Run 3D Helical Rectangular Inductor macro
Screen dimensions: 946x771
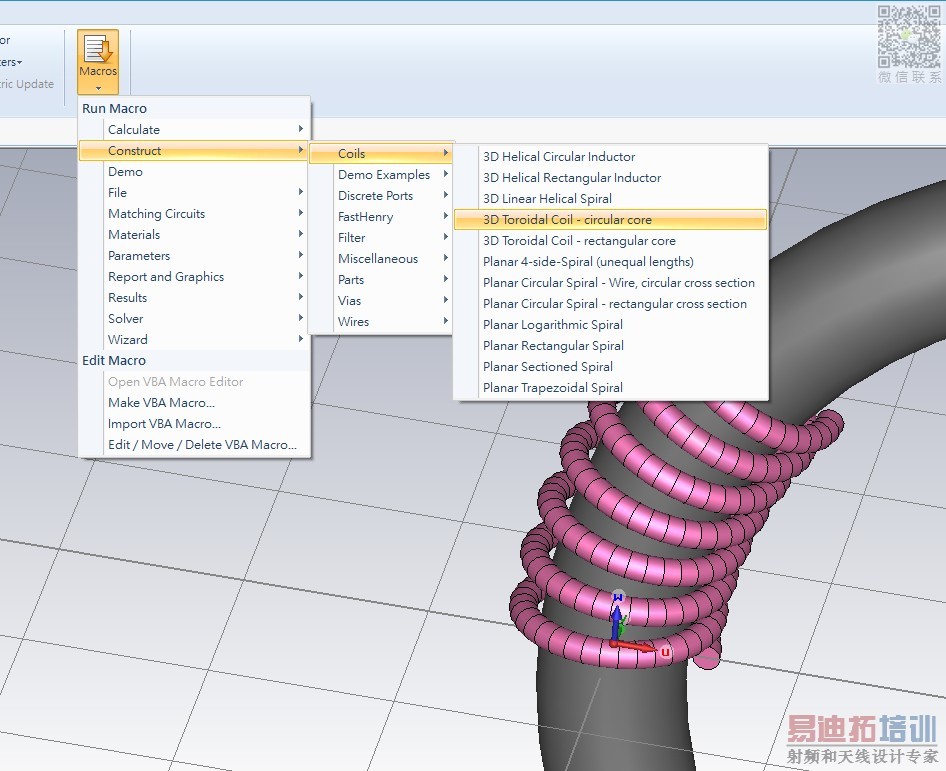pos(611,178)
